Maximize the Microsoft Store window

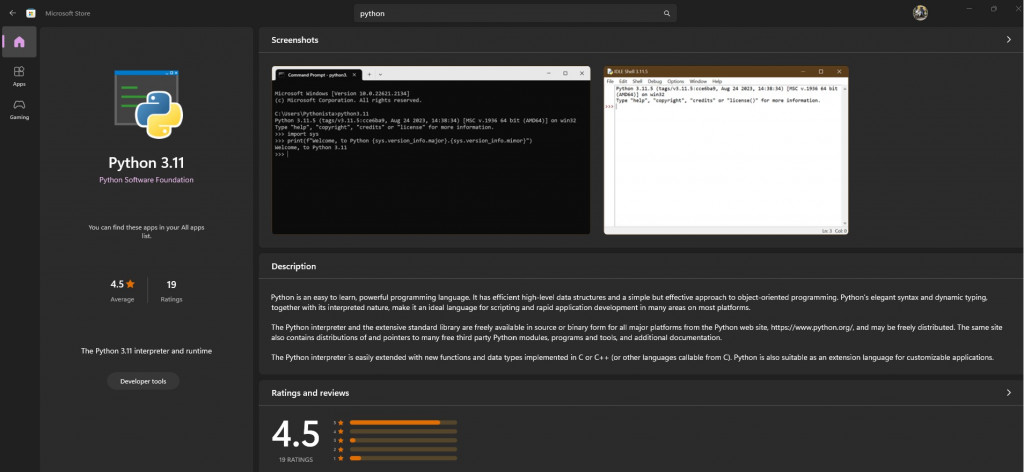click(994, 9)
